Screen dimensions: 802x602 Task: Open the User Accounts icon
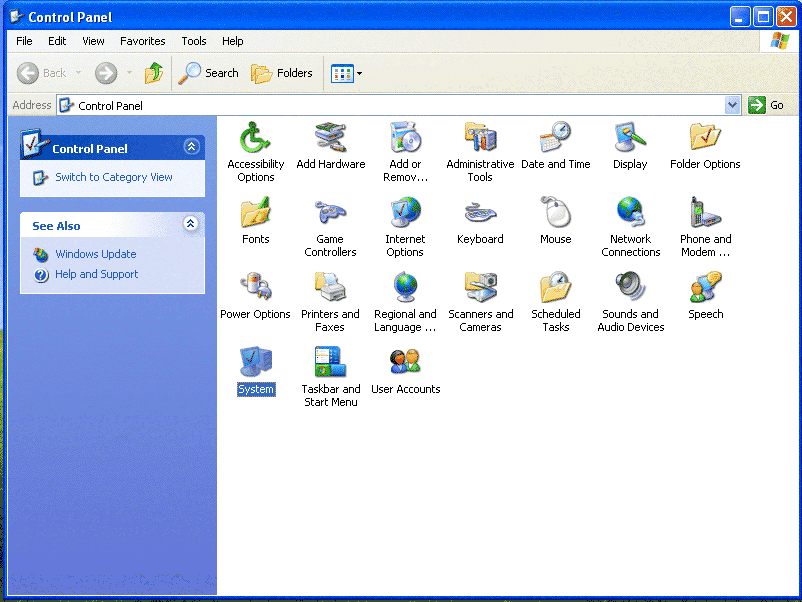(405, 362)
